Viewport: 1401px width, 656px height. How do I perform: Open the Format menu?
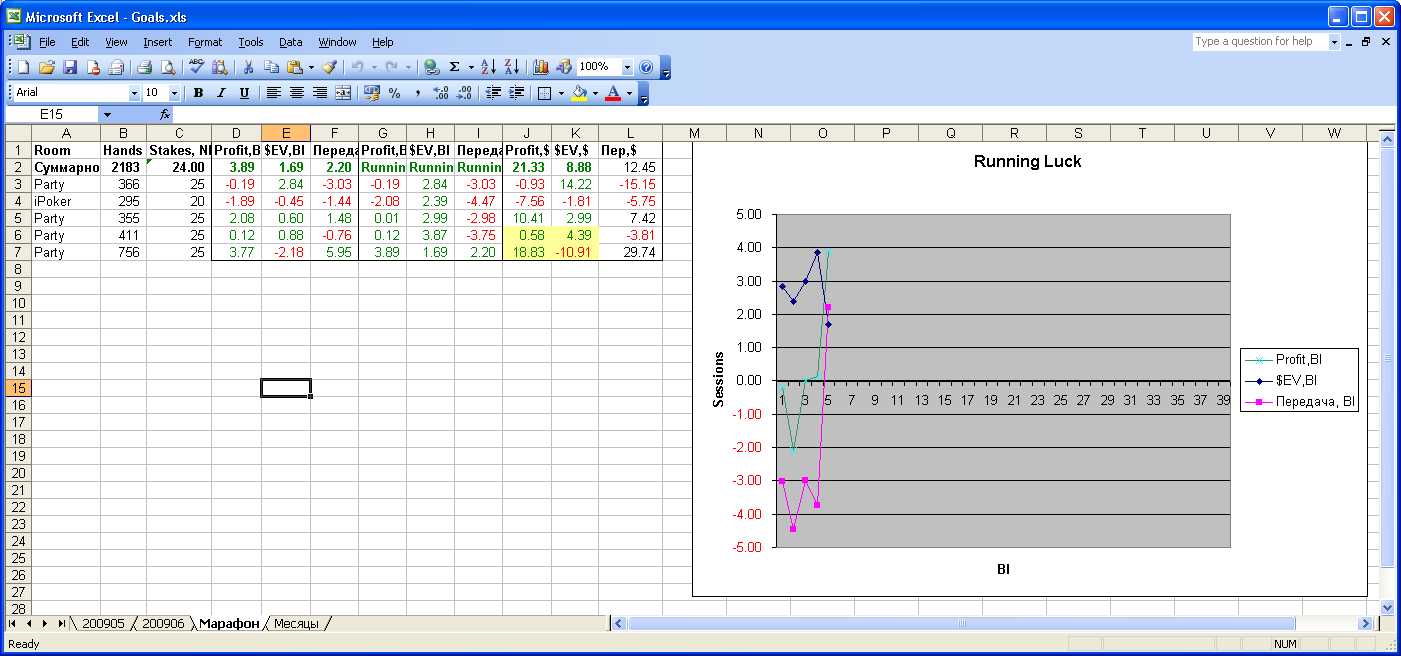pyautogui.click(x=205, y=42)
